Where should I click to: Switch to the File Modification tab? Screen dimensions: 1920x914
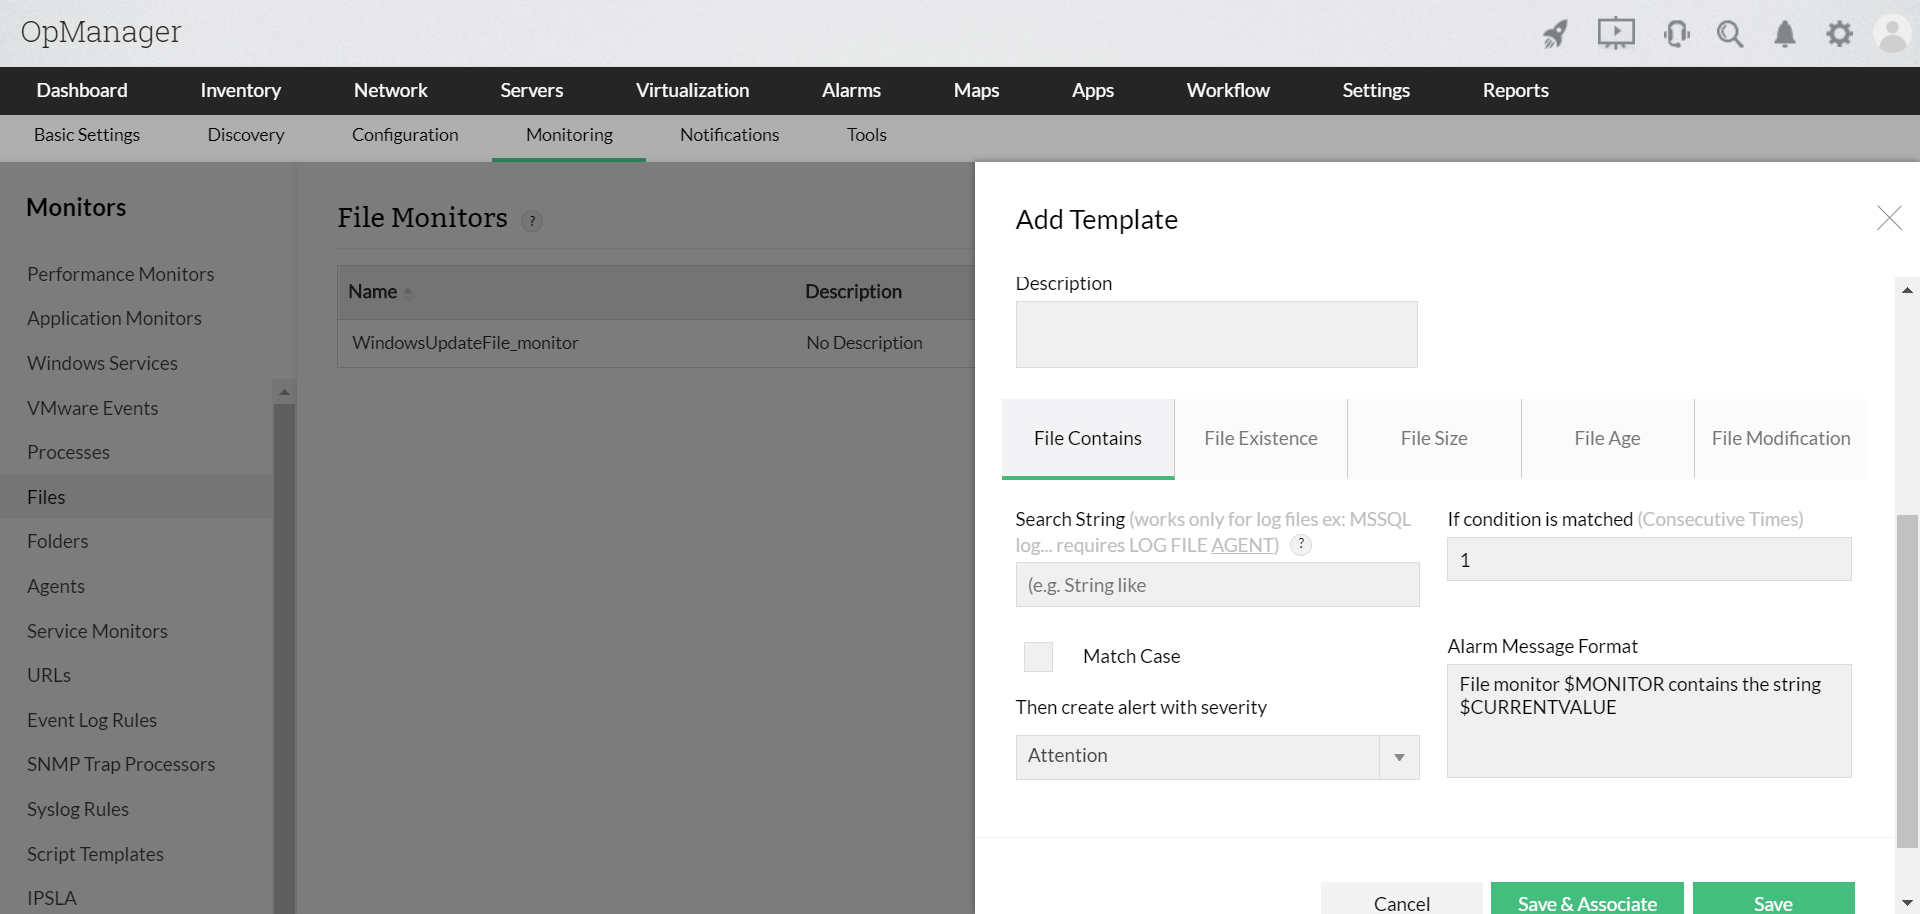pos(1781,438)
